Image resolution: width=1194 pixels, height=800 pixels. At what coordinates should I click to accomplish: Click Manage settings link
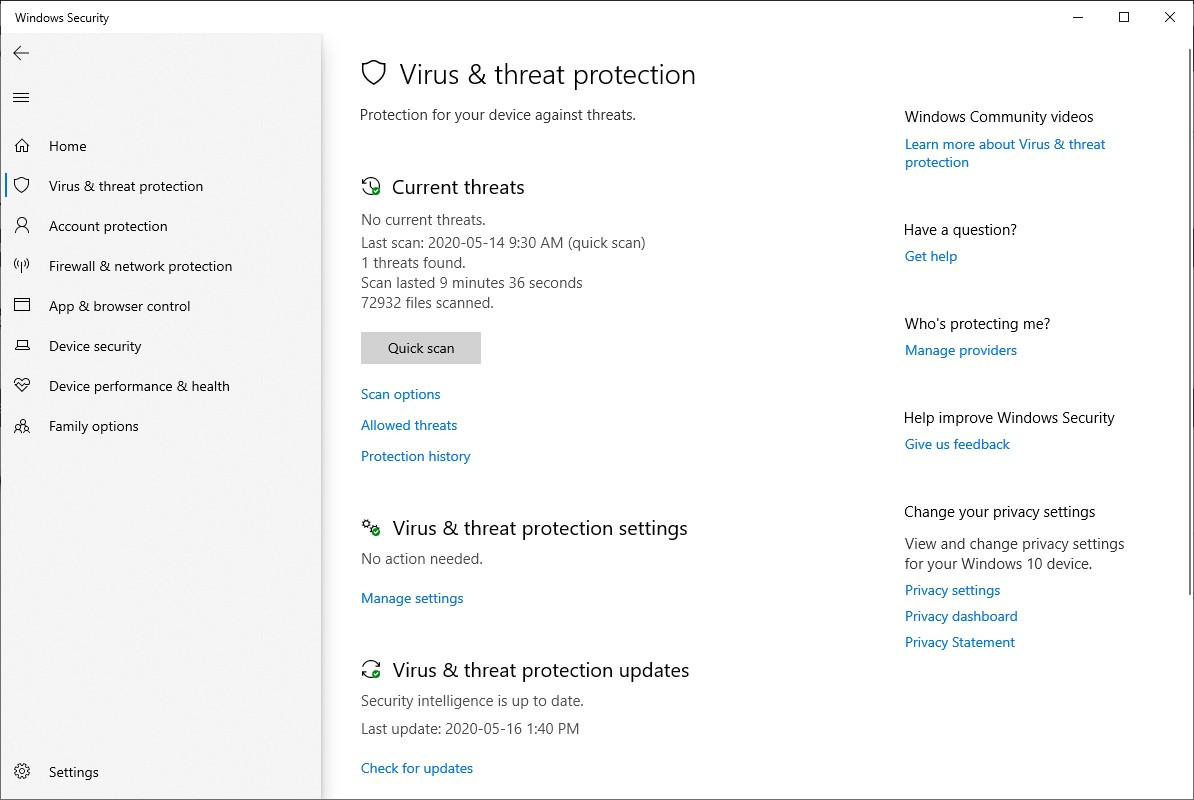click(412, 598)
